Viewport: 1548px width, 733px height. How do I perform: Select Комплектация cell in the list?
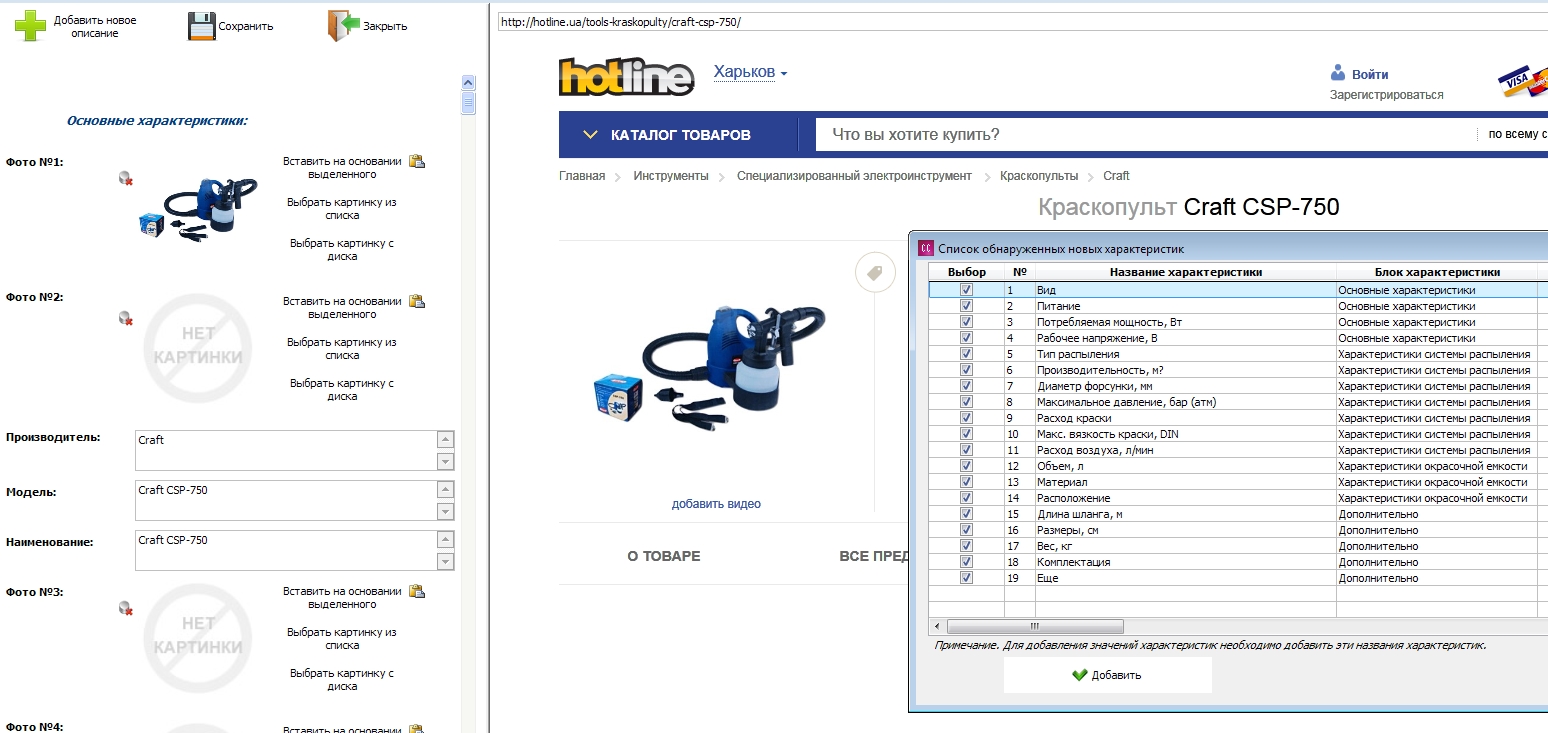(x=1185, y=562)
